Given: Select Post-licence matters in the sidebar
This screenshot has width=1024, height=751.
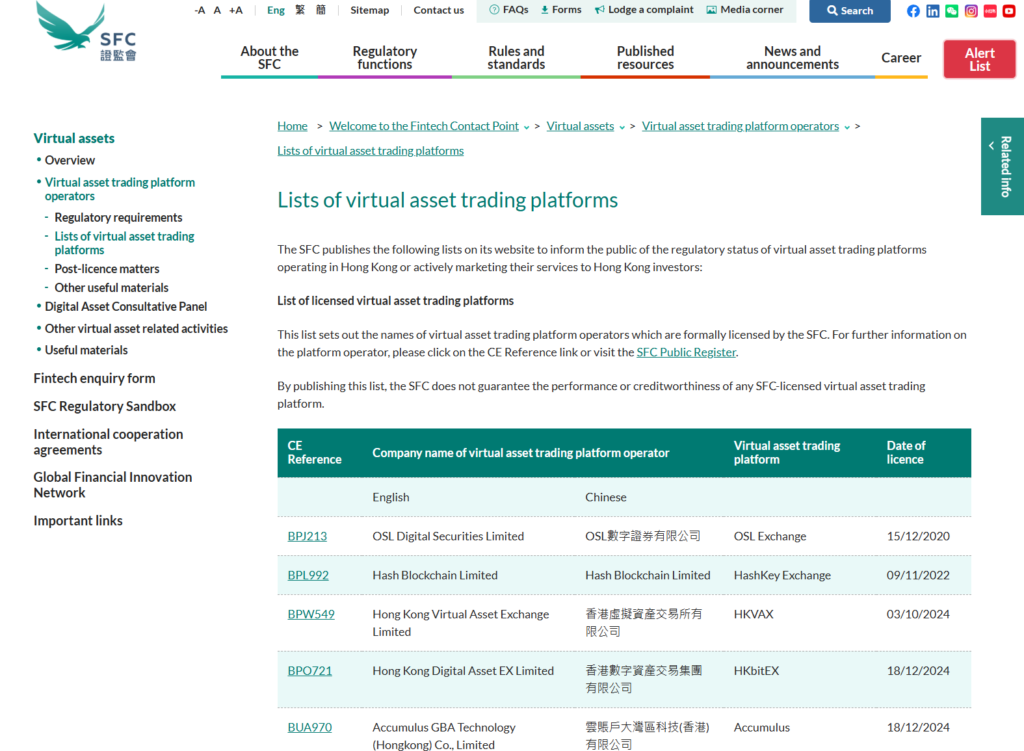Looking at the screenshot, I should coord(106,269).
